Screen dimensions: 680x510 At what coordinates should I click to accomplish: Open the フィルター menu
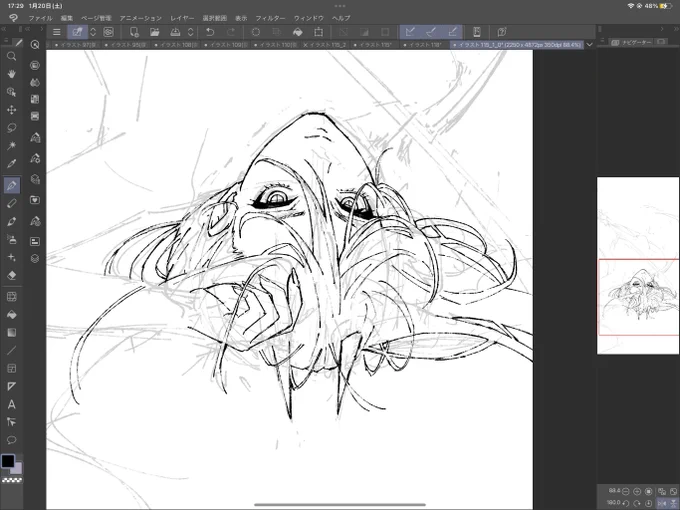270,18
